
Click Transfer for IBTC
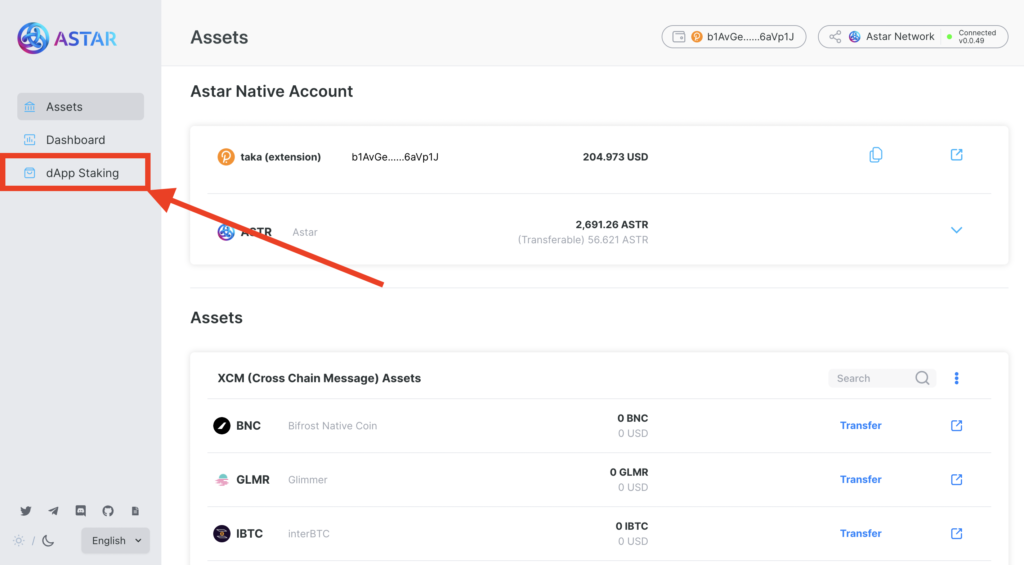(861, 534)
